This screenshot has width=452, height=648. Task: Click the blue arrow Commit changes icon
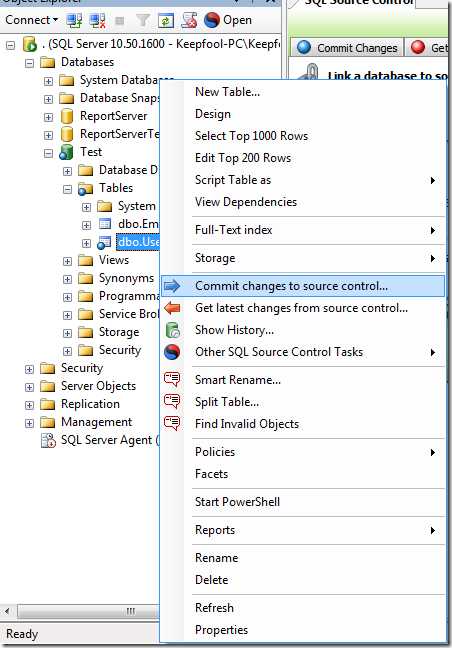coord(172,286)
